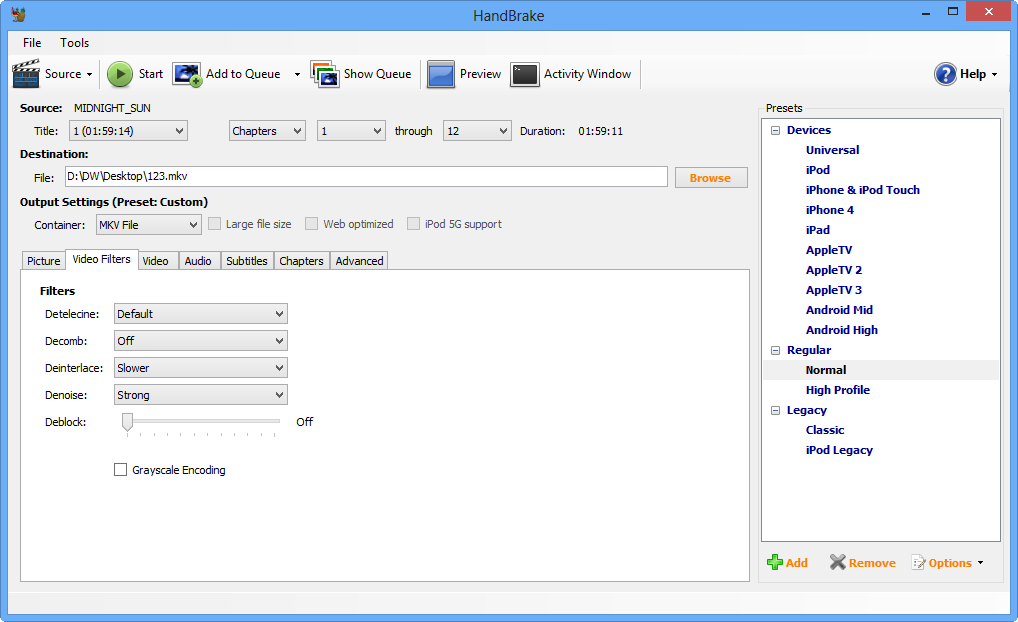This screenshot has width=1018, height=622.
Task: Click the Add preset label
Action: click(797, 563)
